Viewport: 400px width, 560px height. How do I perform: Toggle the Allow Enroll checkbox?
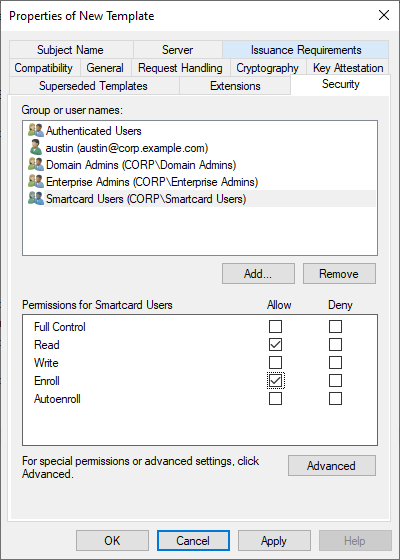[x=275, y=381]
